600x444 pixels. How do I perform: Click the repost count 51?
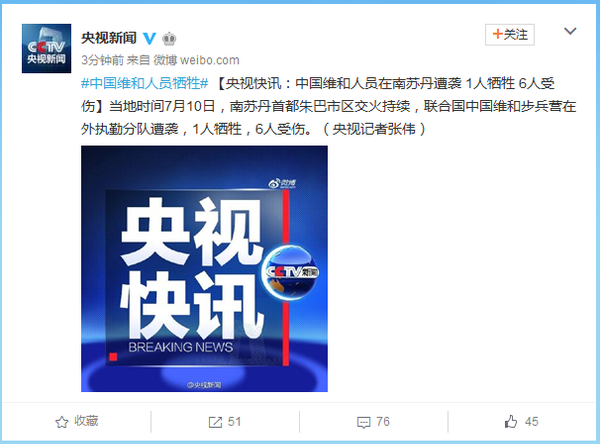pyautogui.click(x=234, y=422)
